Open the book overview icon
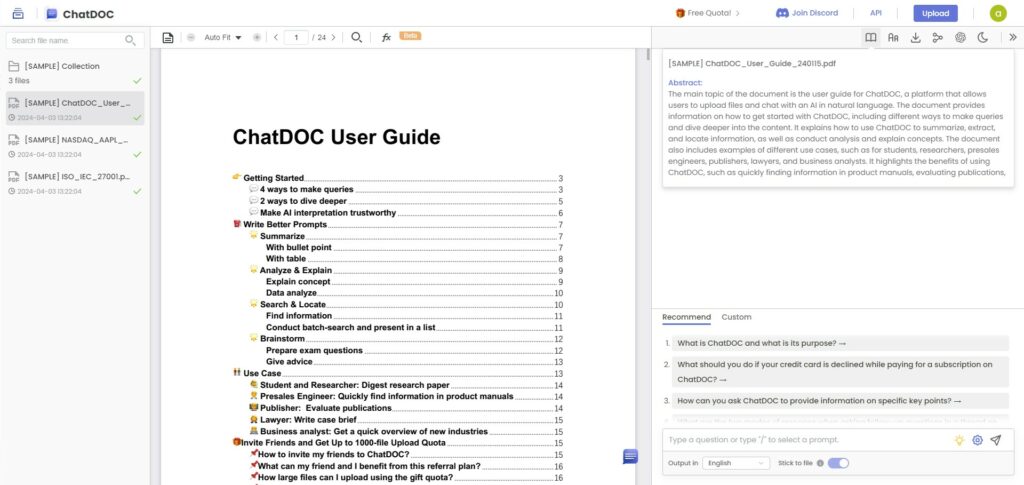Screen dimensions: 1024x485 (871, 38)
